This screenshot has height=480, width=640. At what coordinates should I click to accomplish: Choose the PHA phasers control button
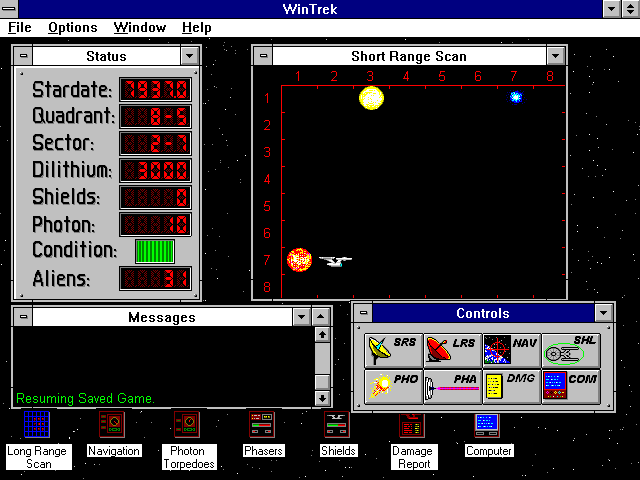tap(453, 387)
